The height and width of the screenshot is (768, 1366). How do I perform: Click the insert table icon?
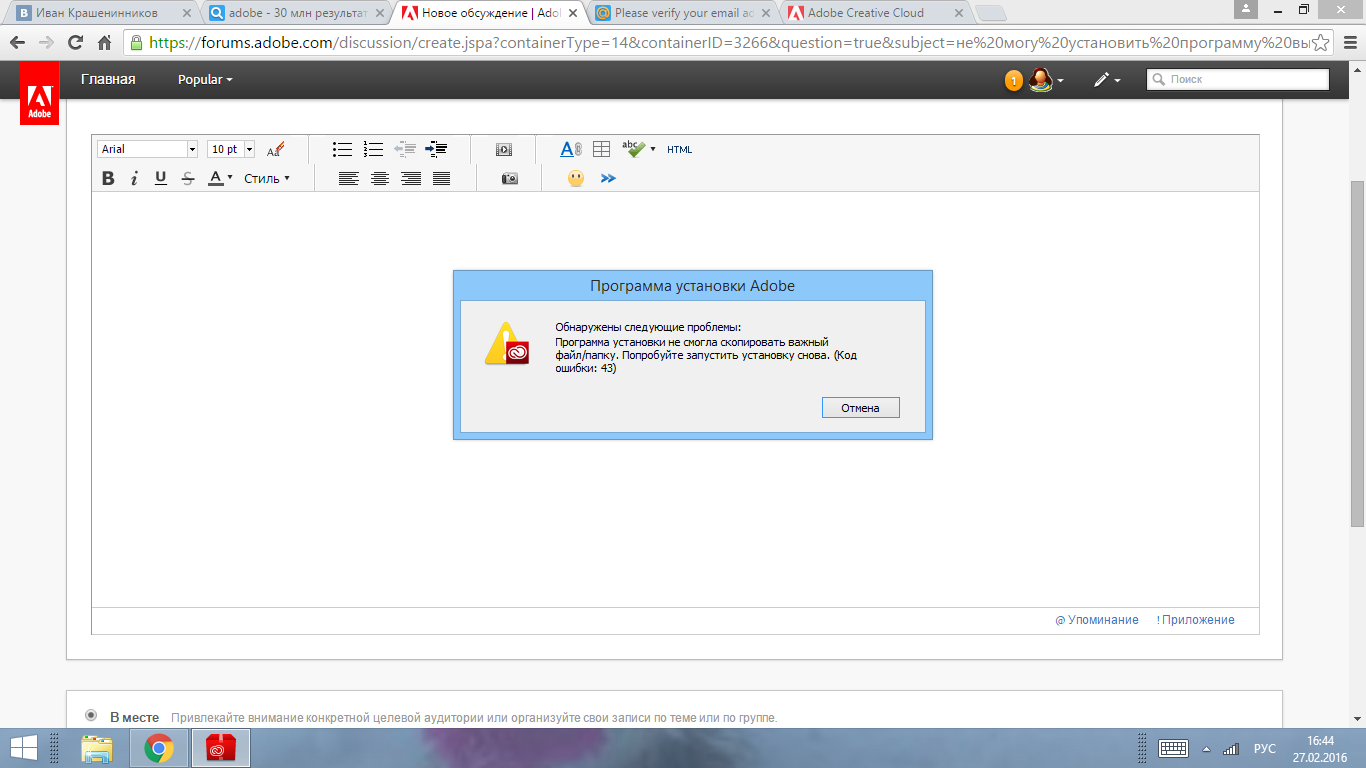601,149
